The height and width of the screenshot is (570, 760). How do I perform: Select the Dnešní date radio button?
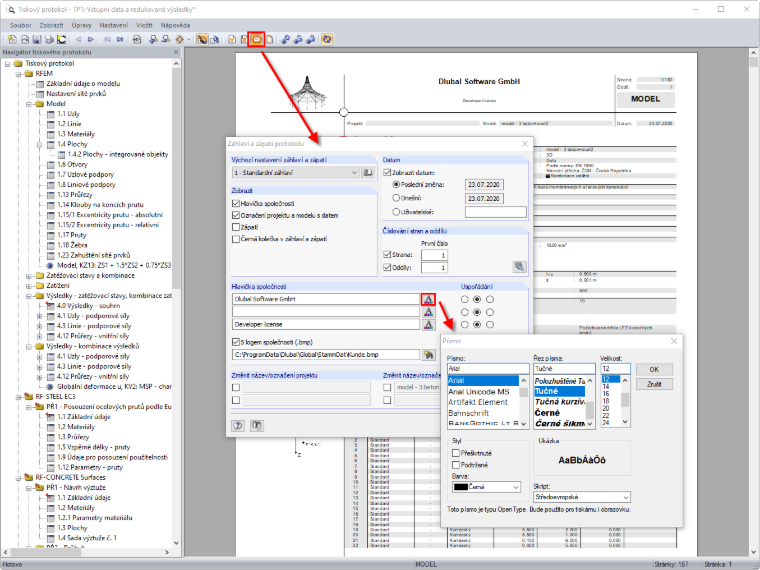point(396,198)
